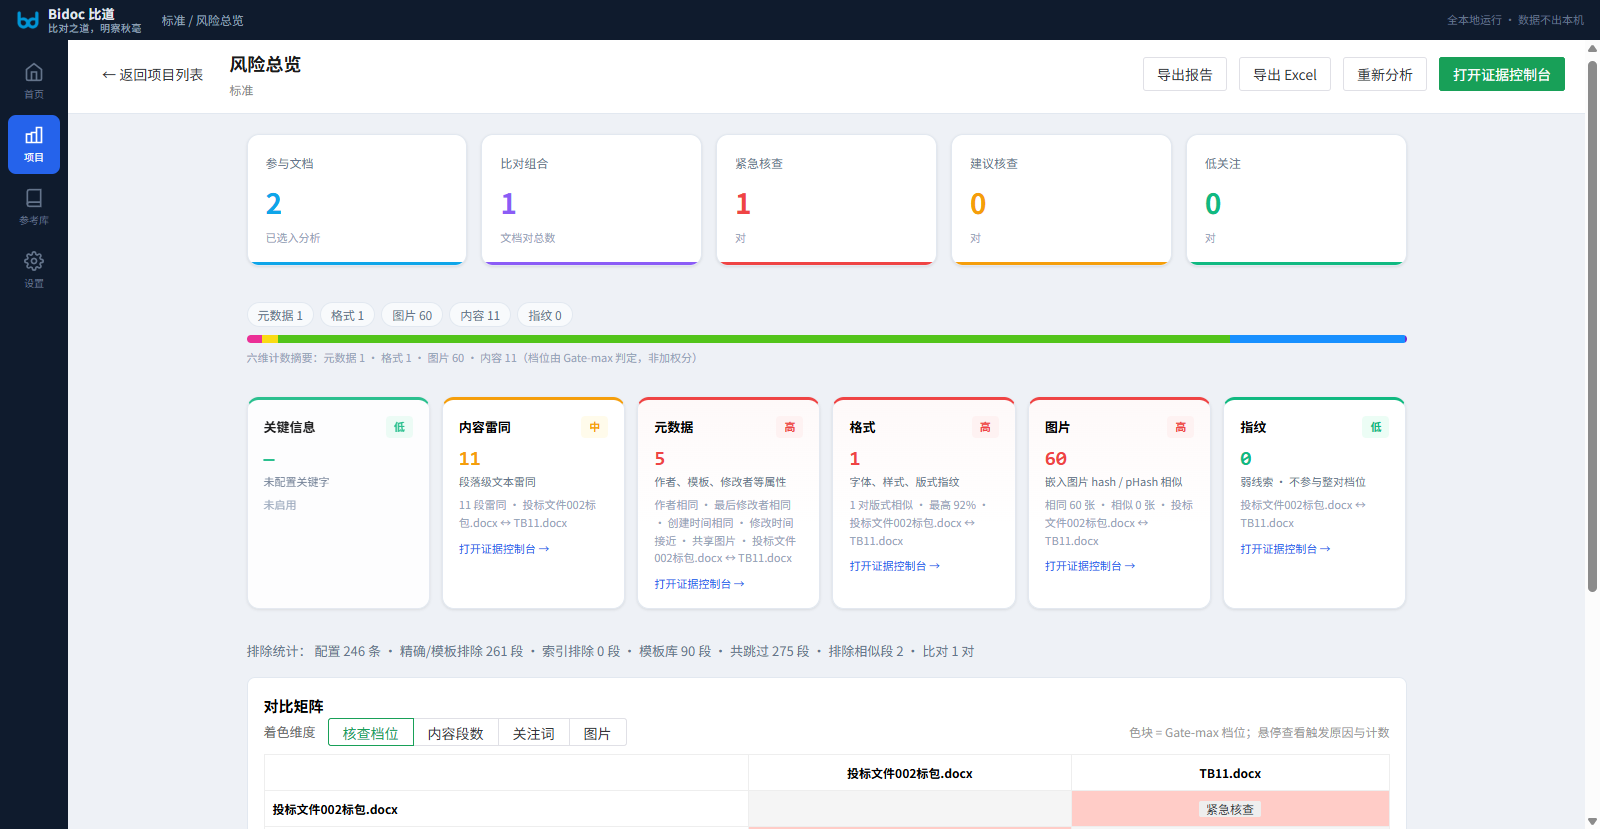Click the 导出报告 button
The width and height of the screenshot is (1600, 829).
coord(1185,74)
